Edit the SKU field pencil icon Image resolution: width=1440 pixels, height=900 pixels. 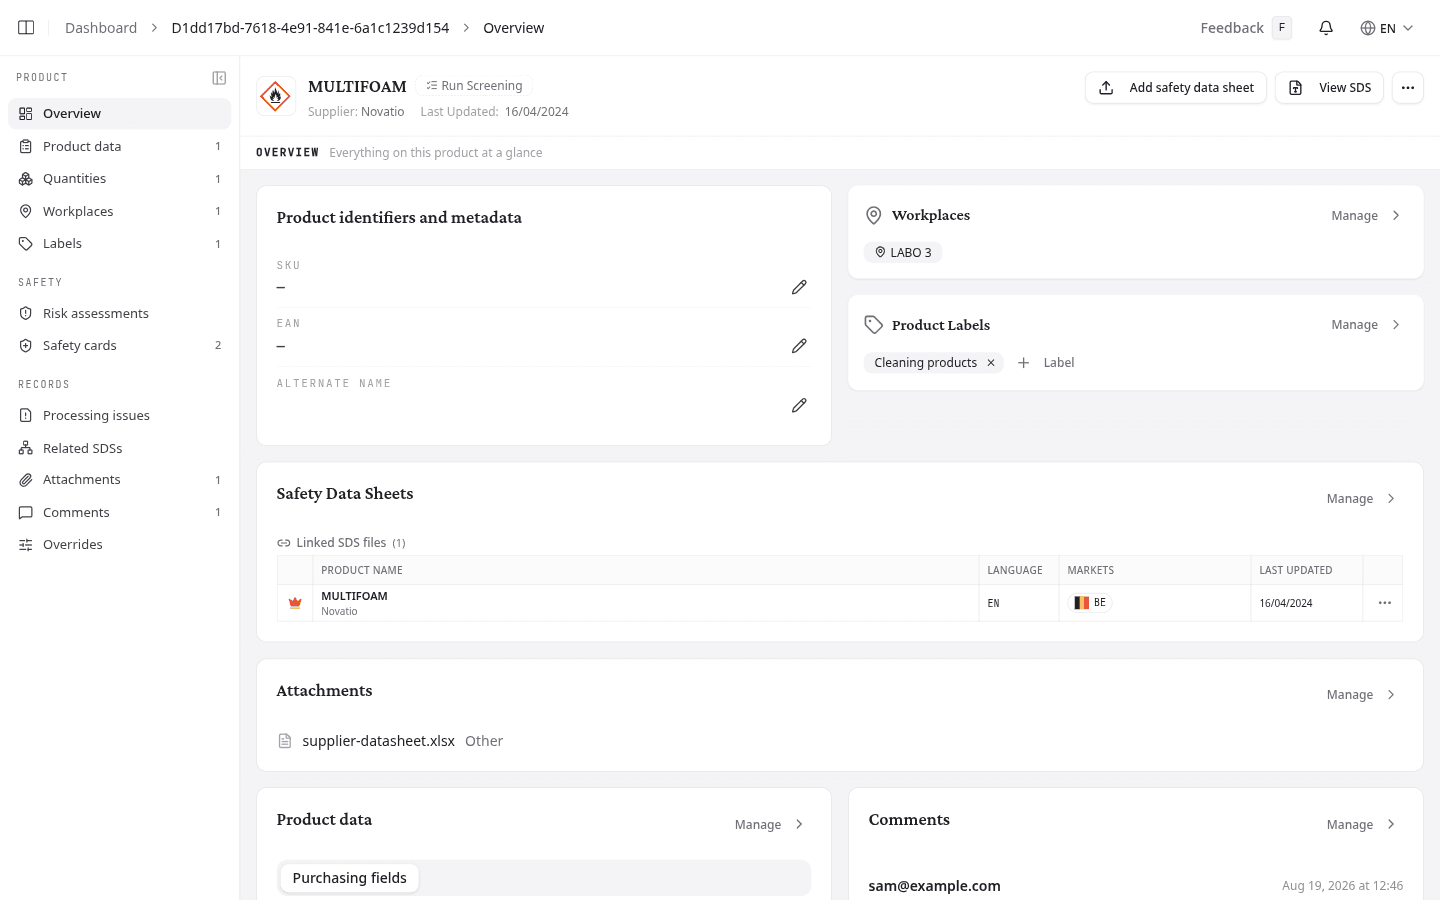tap(799, 287)
